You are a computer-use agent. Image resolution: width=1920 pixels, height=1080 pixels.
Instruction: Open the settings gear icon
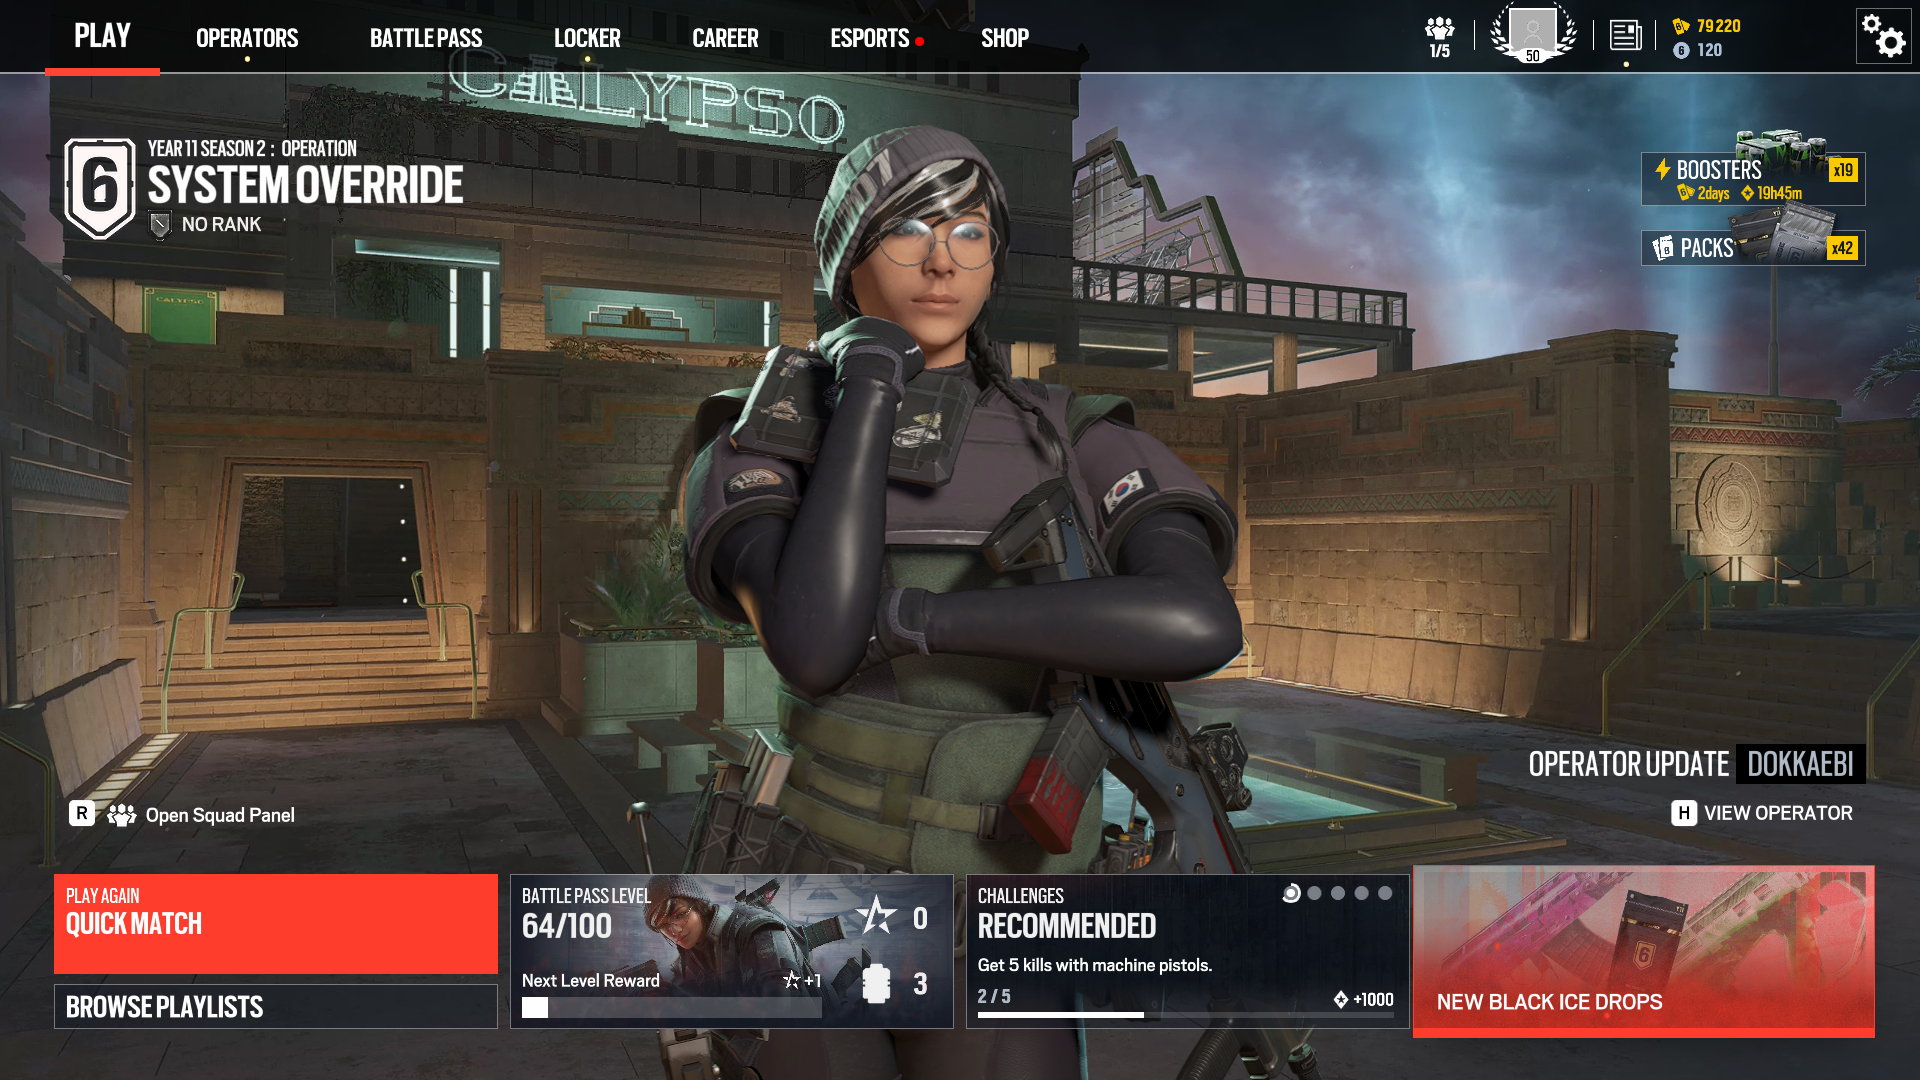coord(1883,37)
